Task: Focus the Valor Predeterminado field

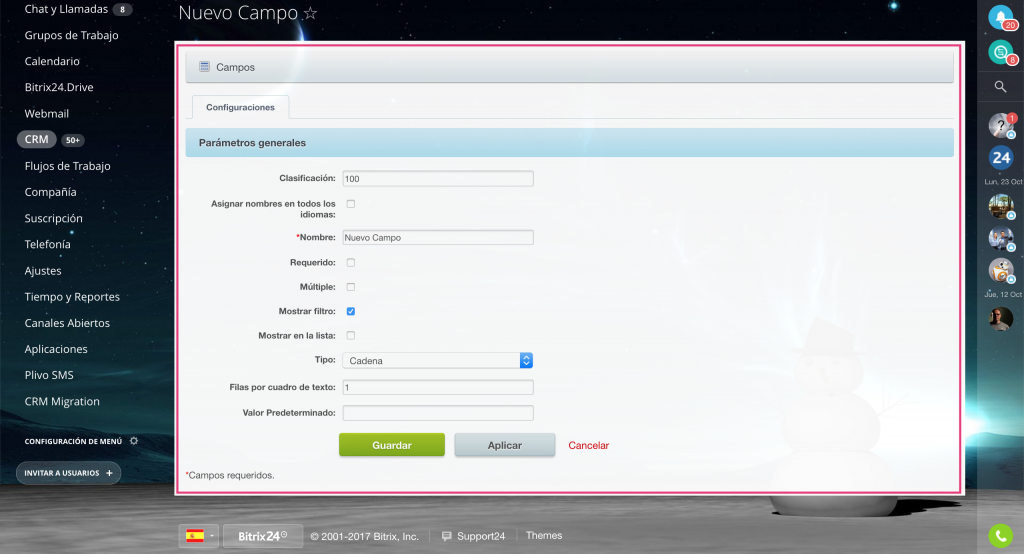Action: [438, 413]
